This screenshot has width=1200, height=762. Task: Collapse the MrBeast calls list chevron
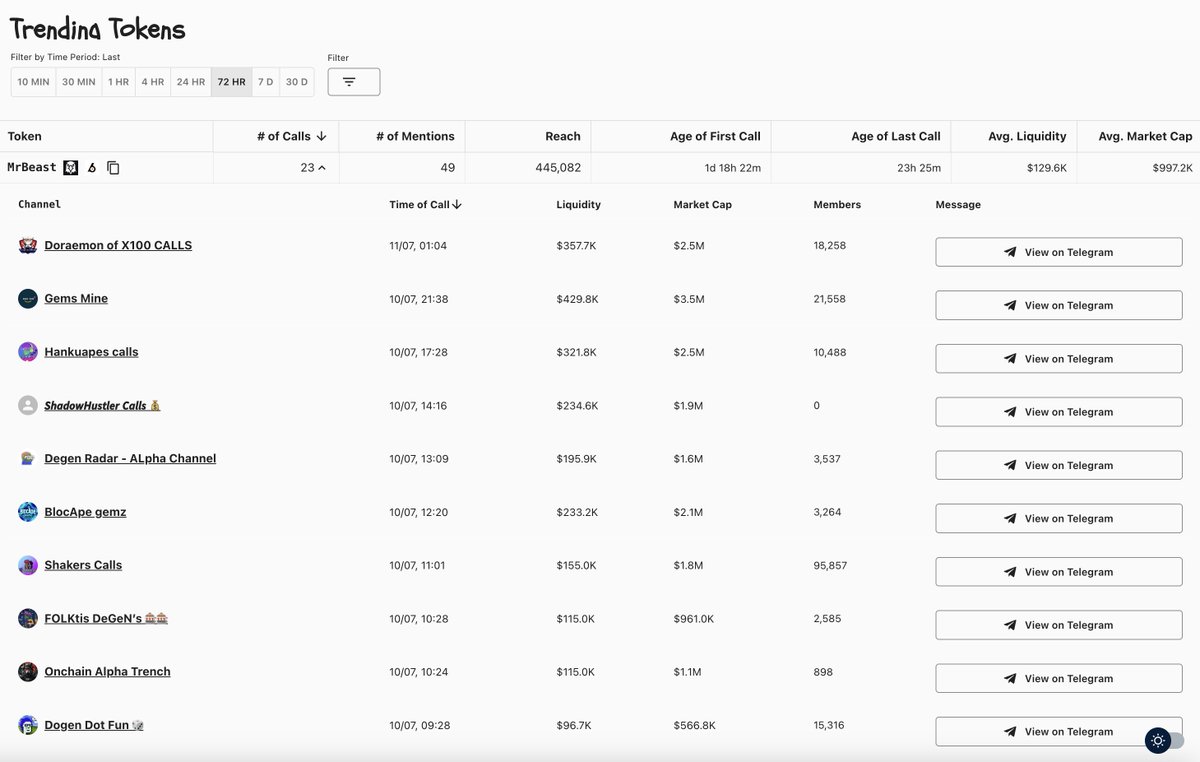pos(321,168)
